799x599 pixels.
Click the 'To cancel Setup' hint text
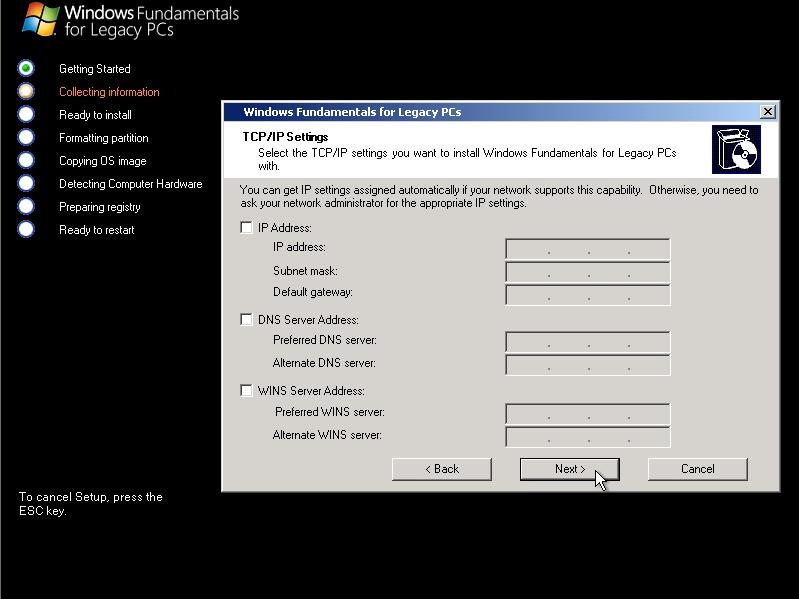point(91,504)
